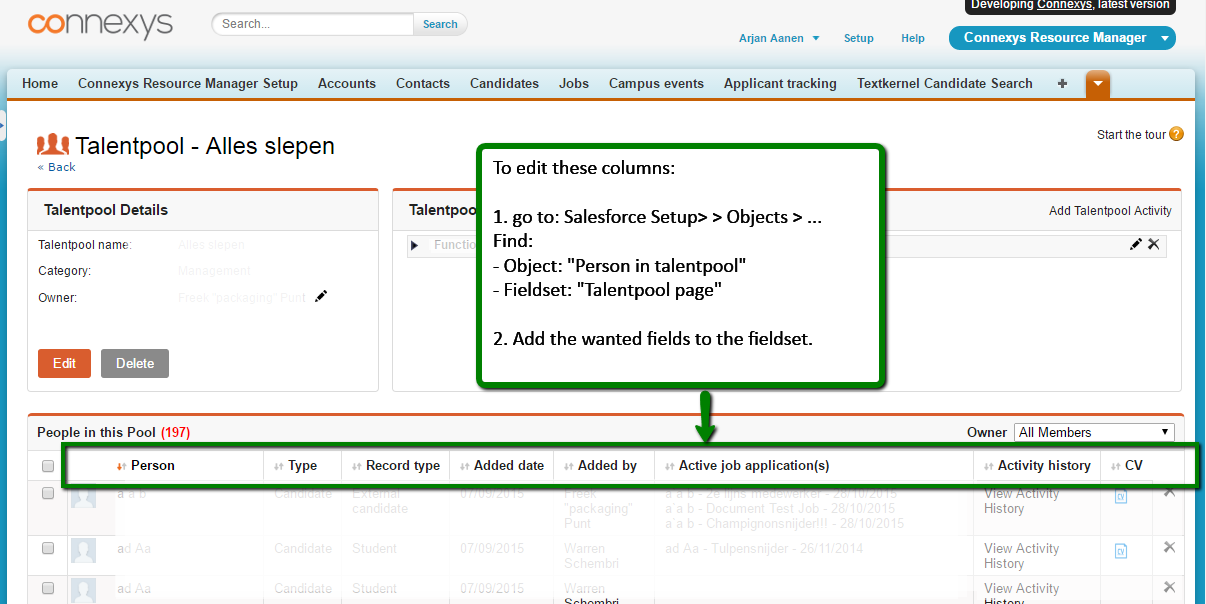This screenshot has height=604, width=1206.
Task: Toggle the select-all checkbox in table header
Action: [x=48, y=466]
